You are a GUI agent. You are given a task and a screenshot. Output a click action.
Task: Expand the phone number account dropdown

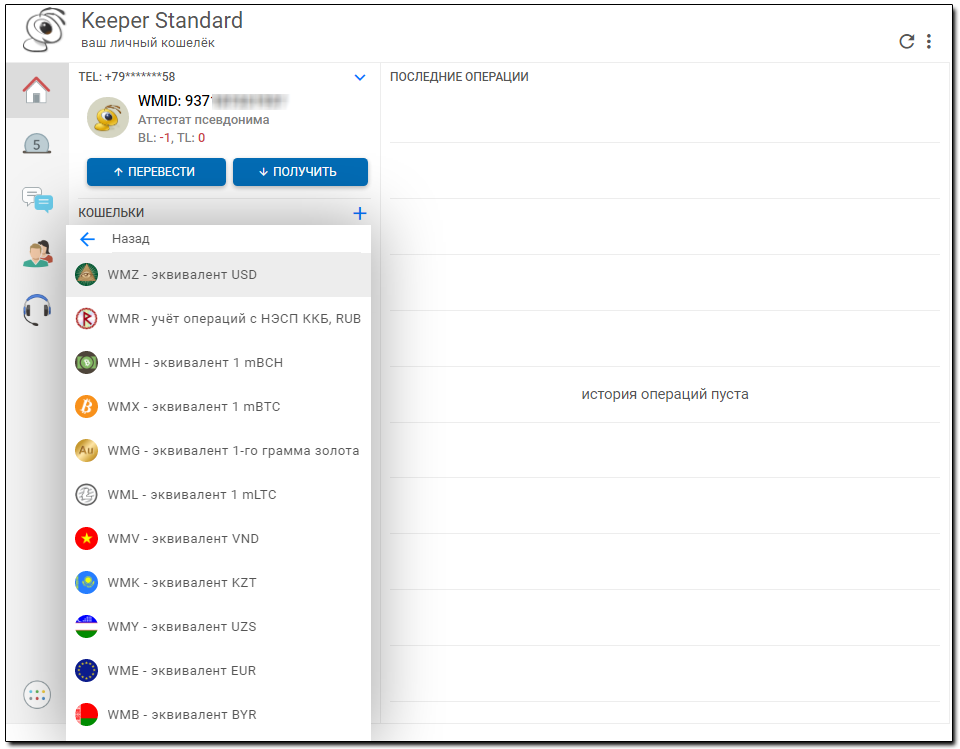[x=360, y=77]
